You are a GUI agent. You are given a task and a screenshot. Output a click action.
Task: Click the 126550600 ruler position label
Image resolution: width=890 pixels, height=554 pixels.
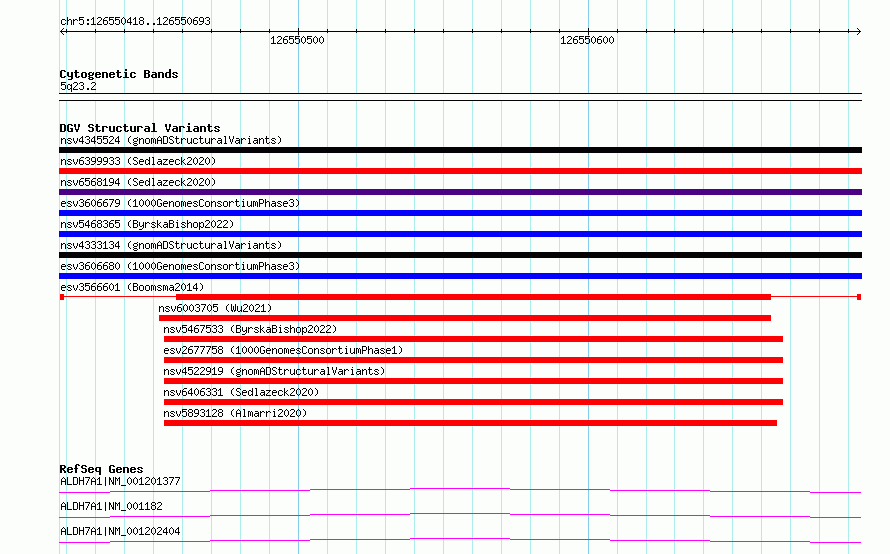pos(587,40)
